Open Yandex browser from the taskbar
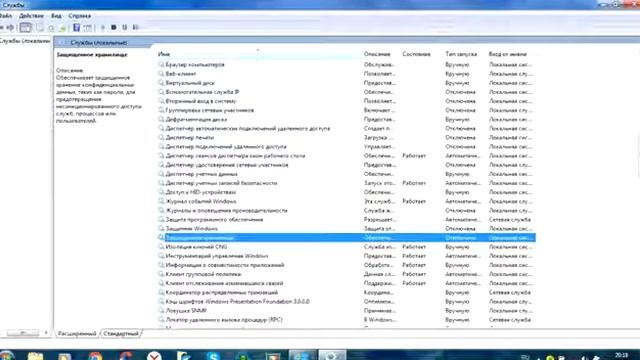The image size is (640, 360). click(x=154, y=356)
